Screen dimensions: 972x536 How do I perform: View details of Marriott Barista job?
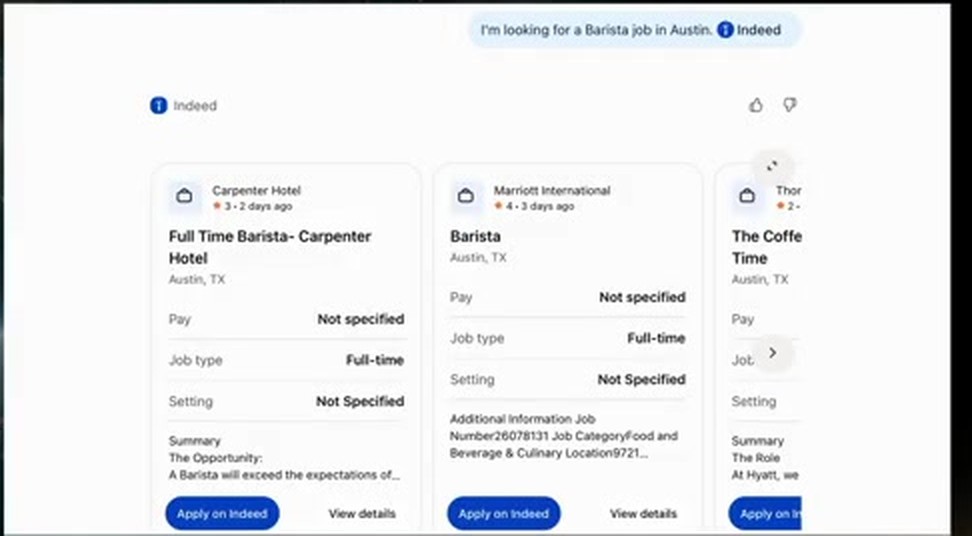point(643,514)
